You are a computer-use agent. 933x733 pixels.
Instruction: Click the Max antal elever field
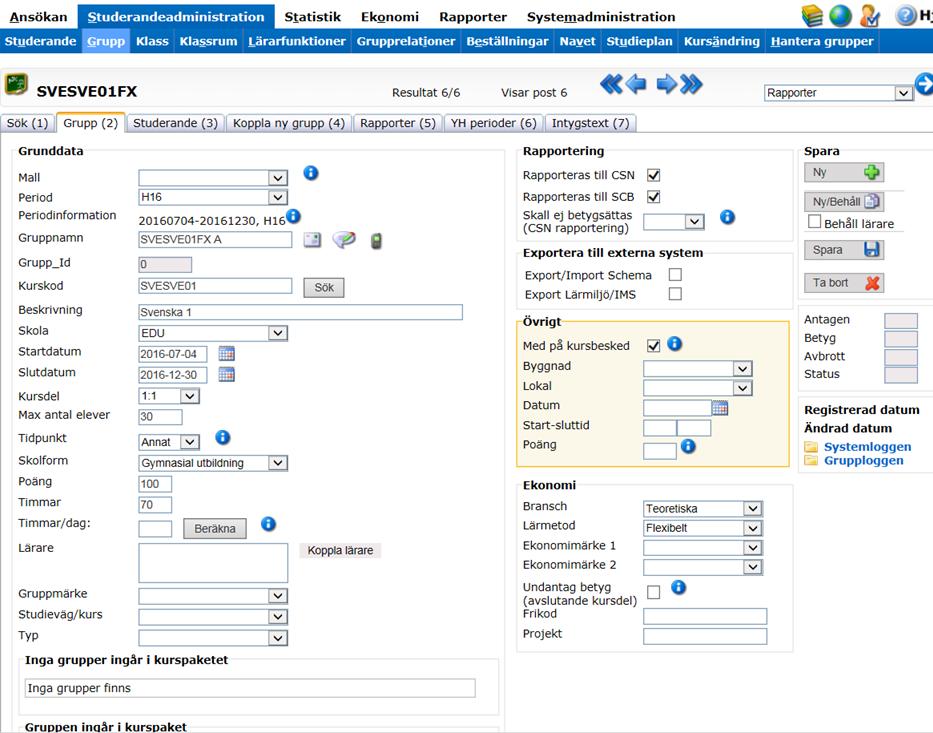pos(160,416)
